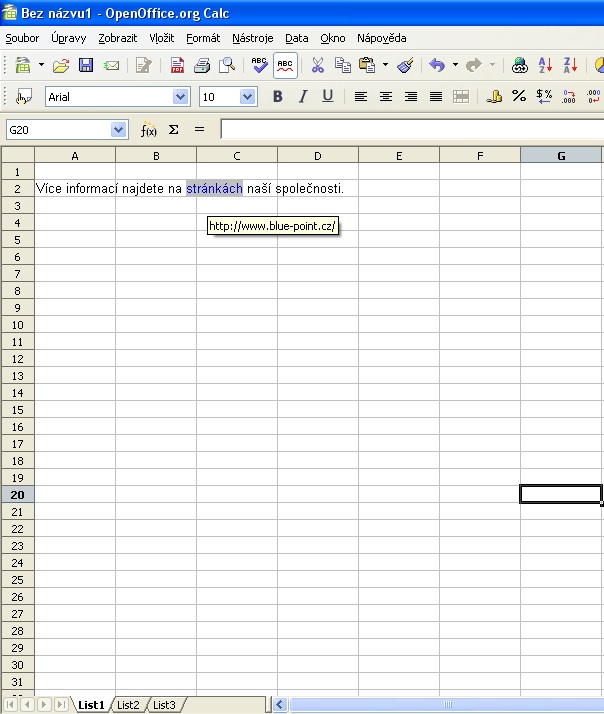Toggle AutoSpellcheck on or off

tap(285, 66)
